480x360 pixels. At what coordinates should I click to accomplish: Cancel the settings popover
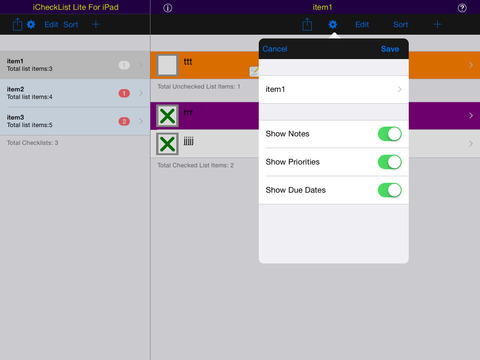click(275, 49)
